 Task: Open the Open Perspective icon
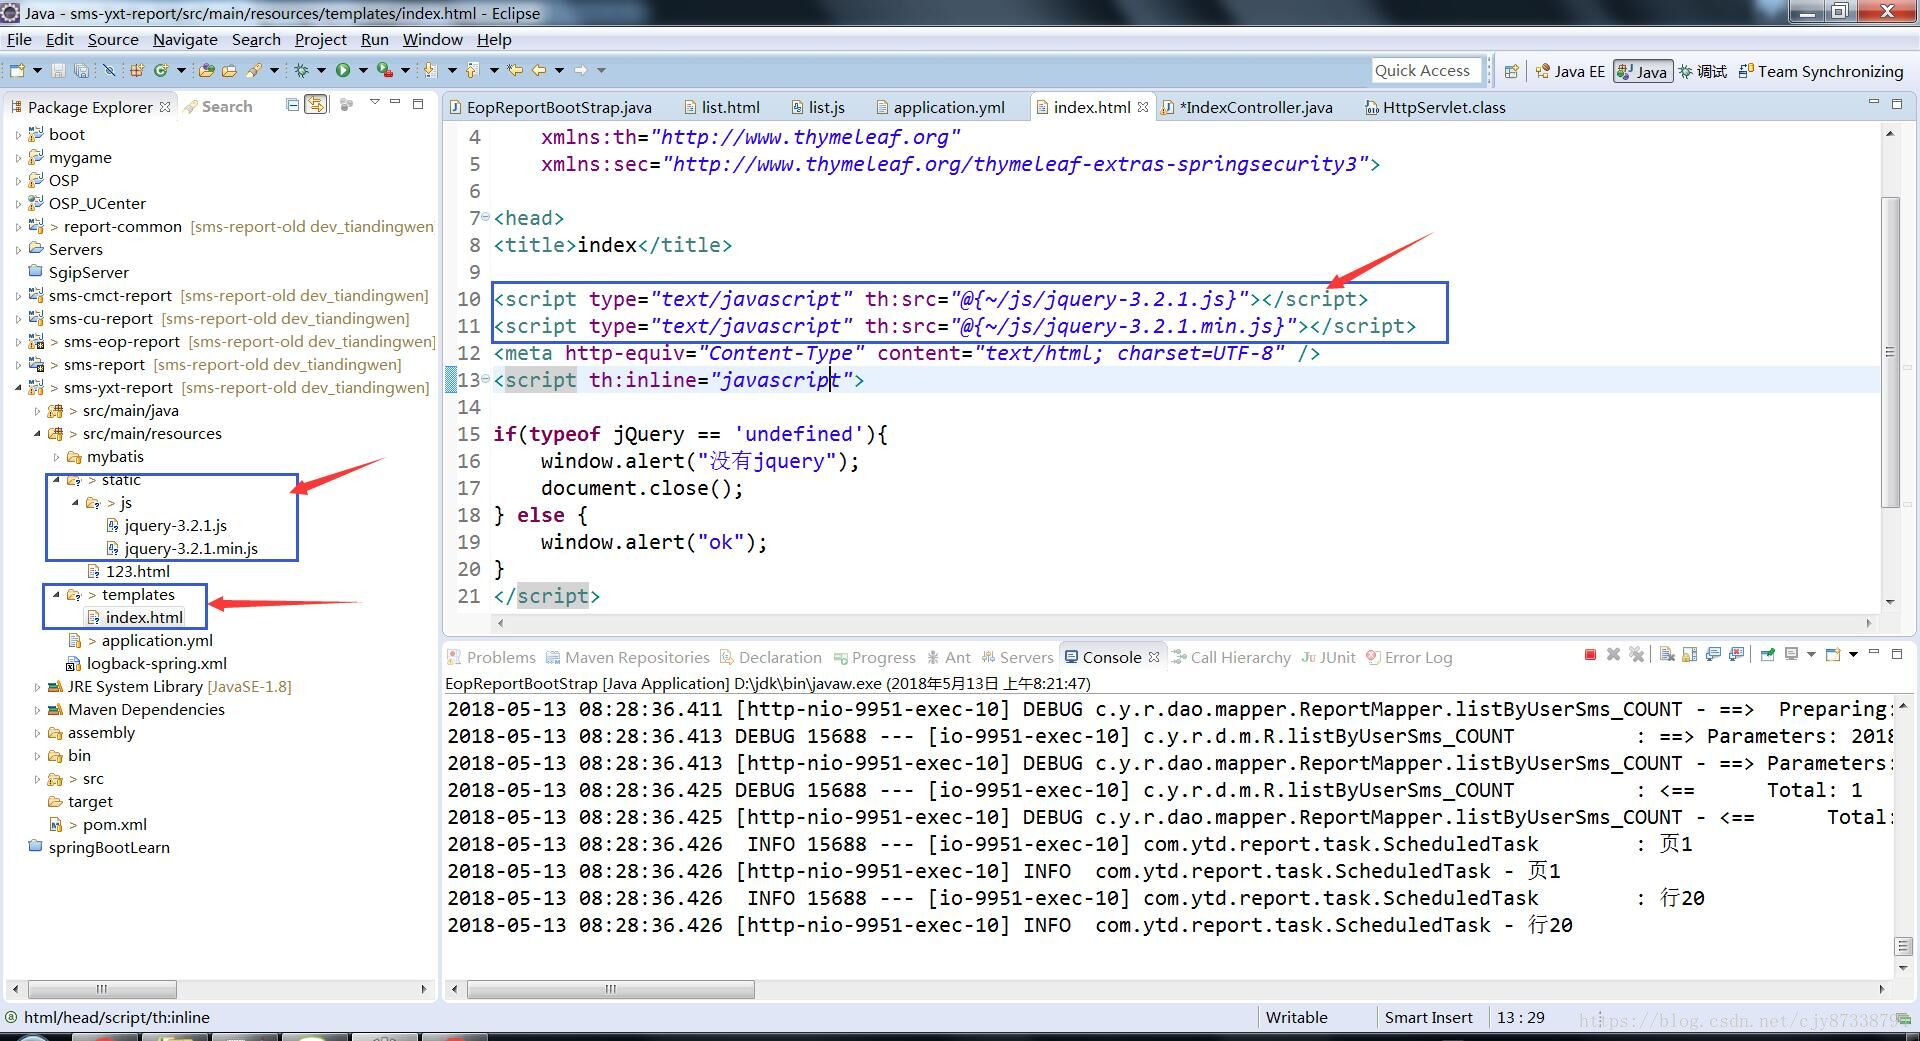pos(1512,71)
